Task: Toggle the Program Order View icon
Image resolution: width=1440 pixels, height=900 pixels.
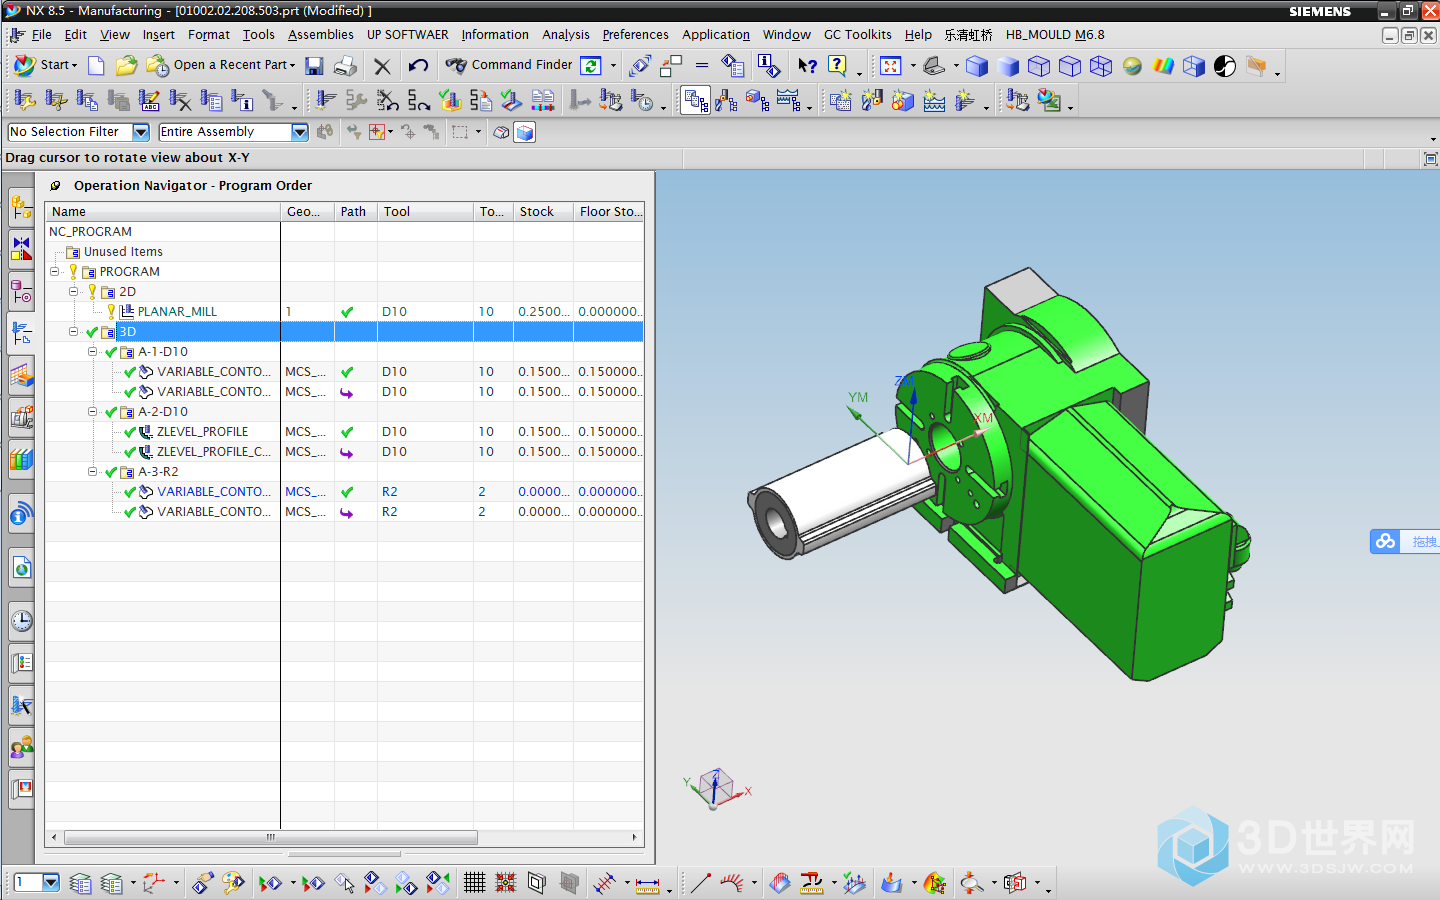Action: point(696,100)
